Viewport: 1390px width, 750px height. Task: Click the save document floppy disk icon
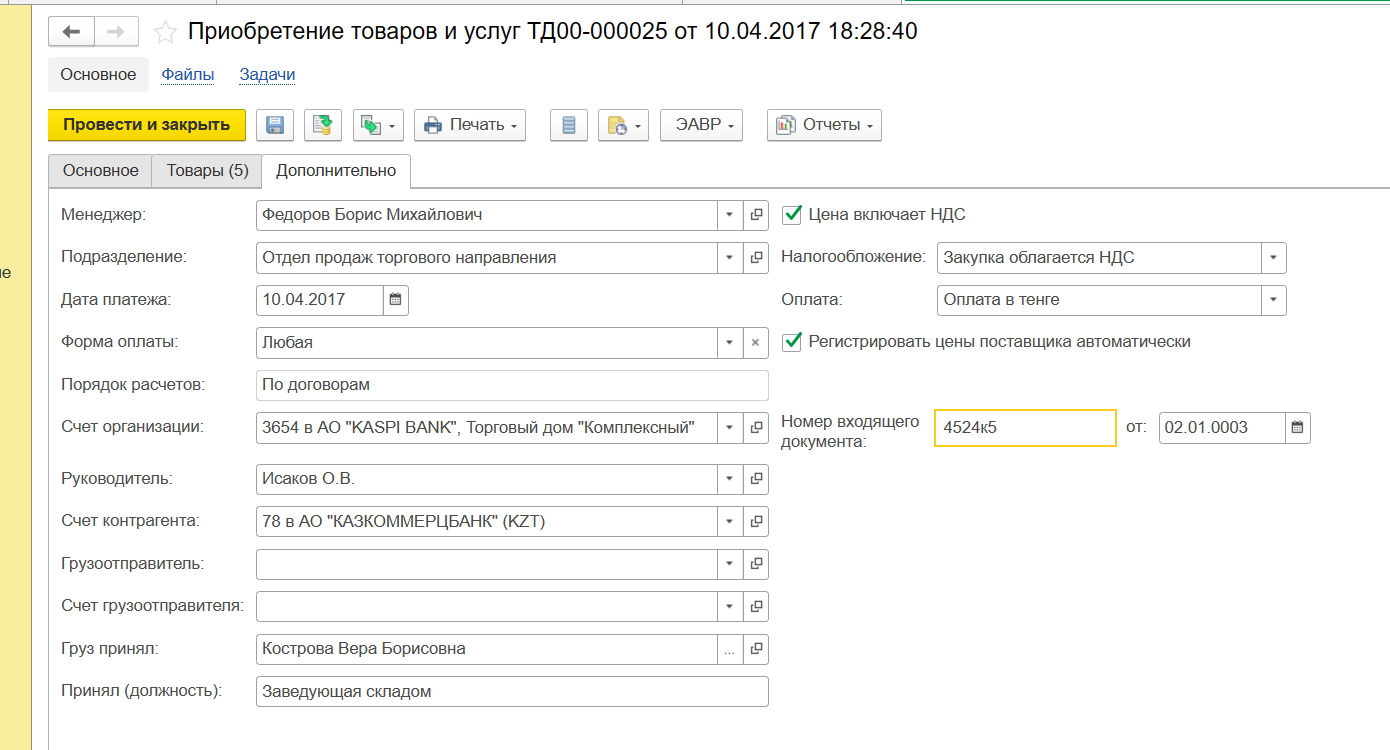[x=275, y=125]
